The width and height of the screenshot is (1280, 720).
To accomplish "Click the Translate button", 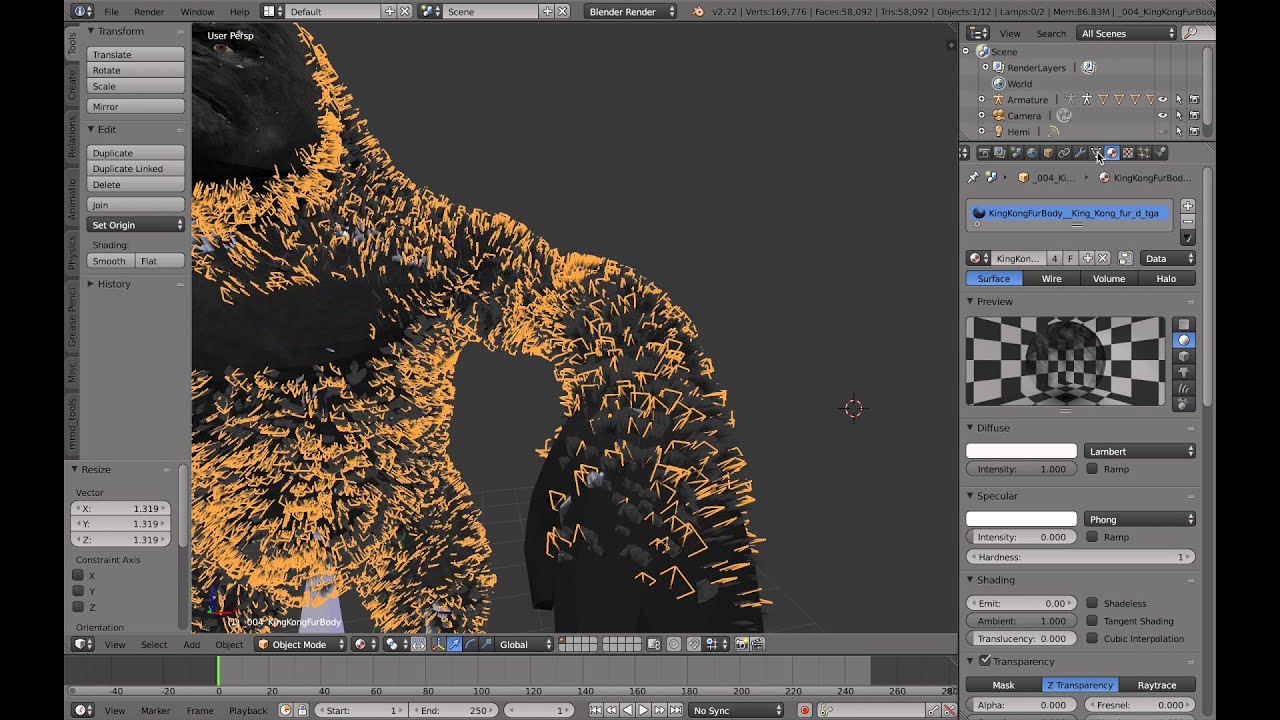I will [136, 54].
